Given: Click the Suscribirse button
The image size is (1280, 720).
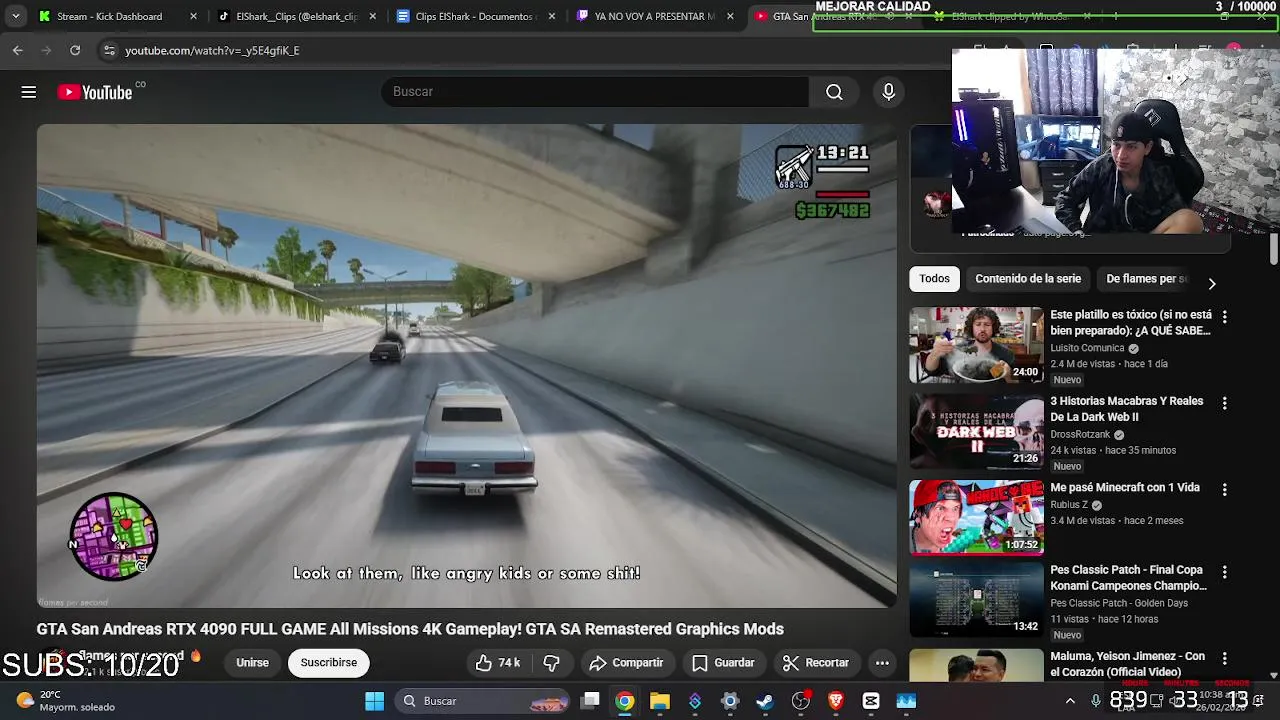Looking at the screenshot, I should [329, 663].
